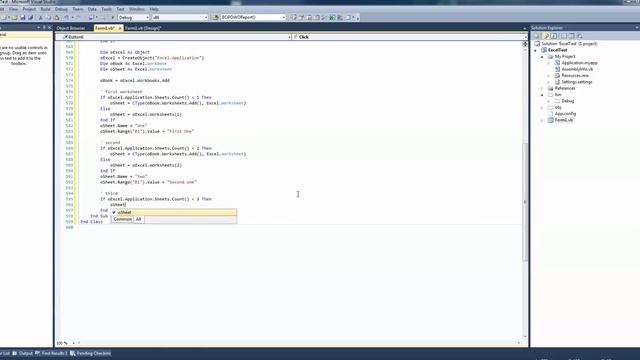Click View Designer icon in Solution Explorer
This screenshot has width=640, height=360.
[571, 36]
